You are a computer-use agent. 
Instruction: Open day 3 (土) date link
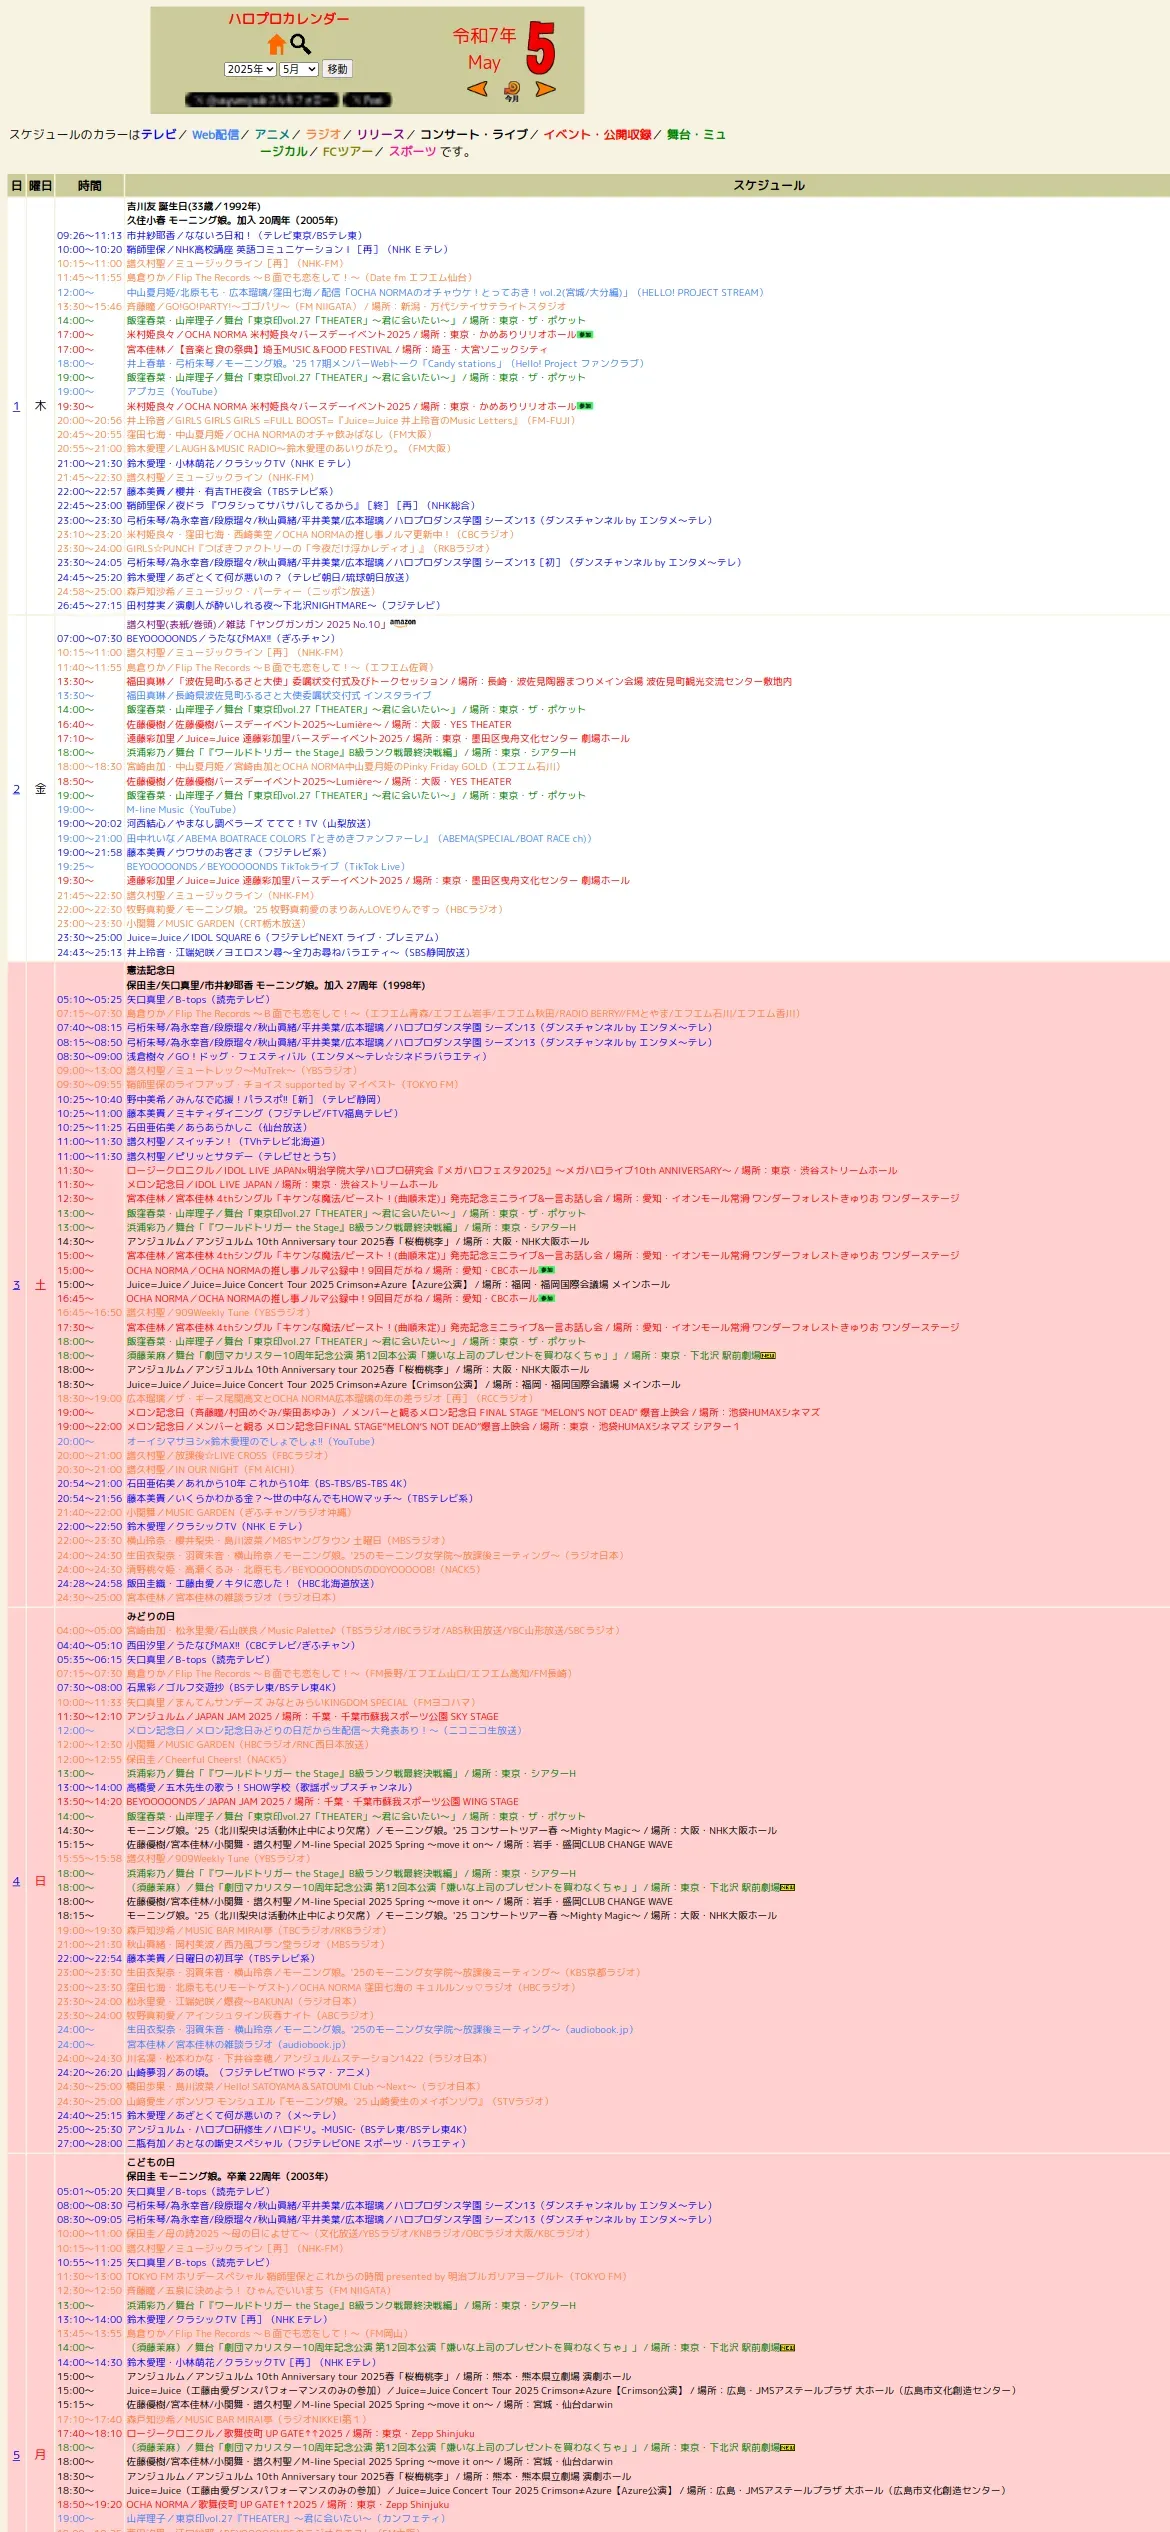point(16,1285)
